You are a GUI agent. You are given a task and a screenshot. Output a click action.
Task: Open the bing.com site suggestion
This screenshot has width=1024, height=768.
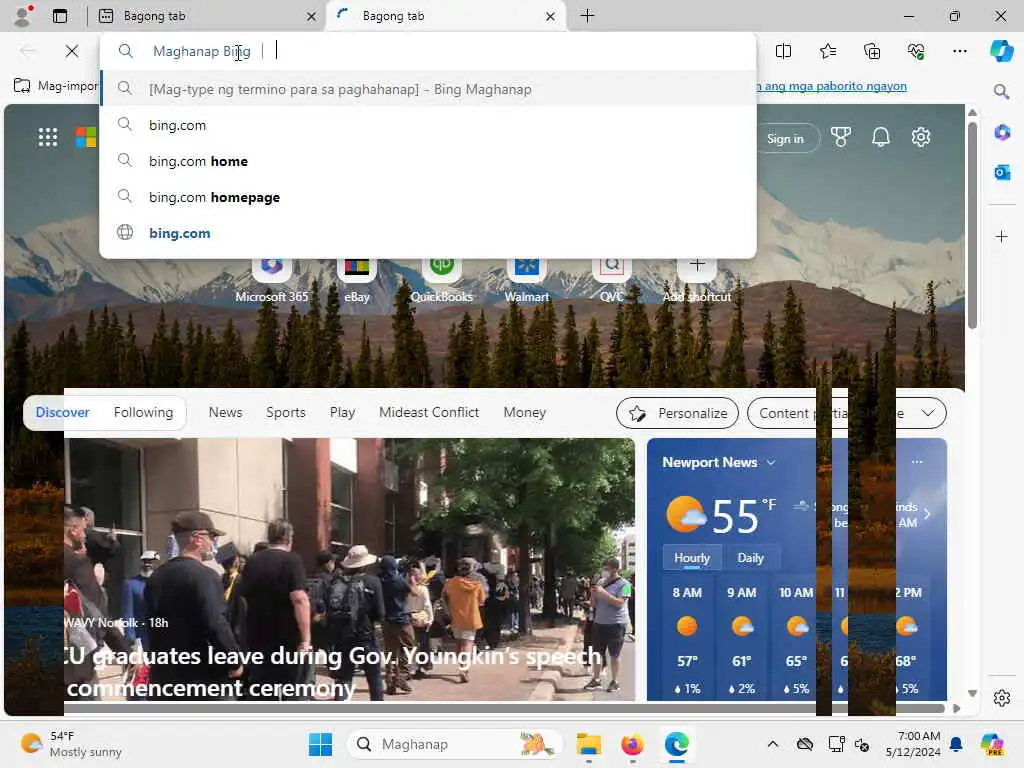pos(428,233)
